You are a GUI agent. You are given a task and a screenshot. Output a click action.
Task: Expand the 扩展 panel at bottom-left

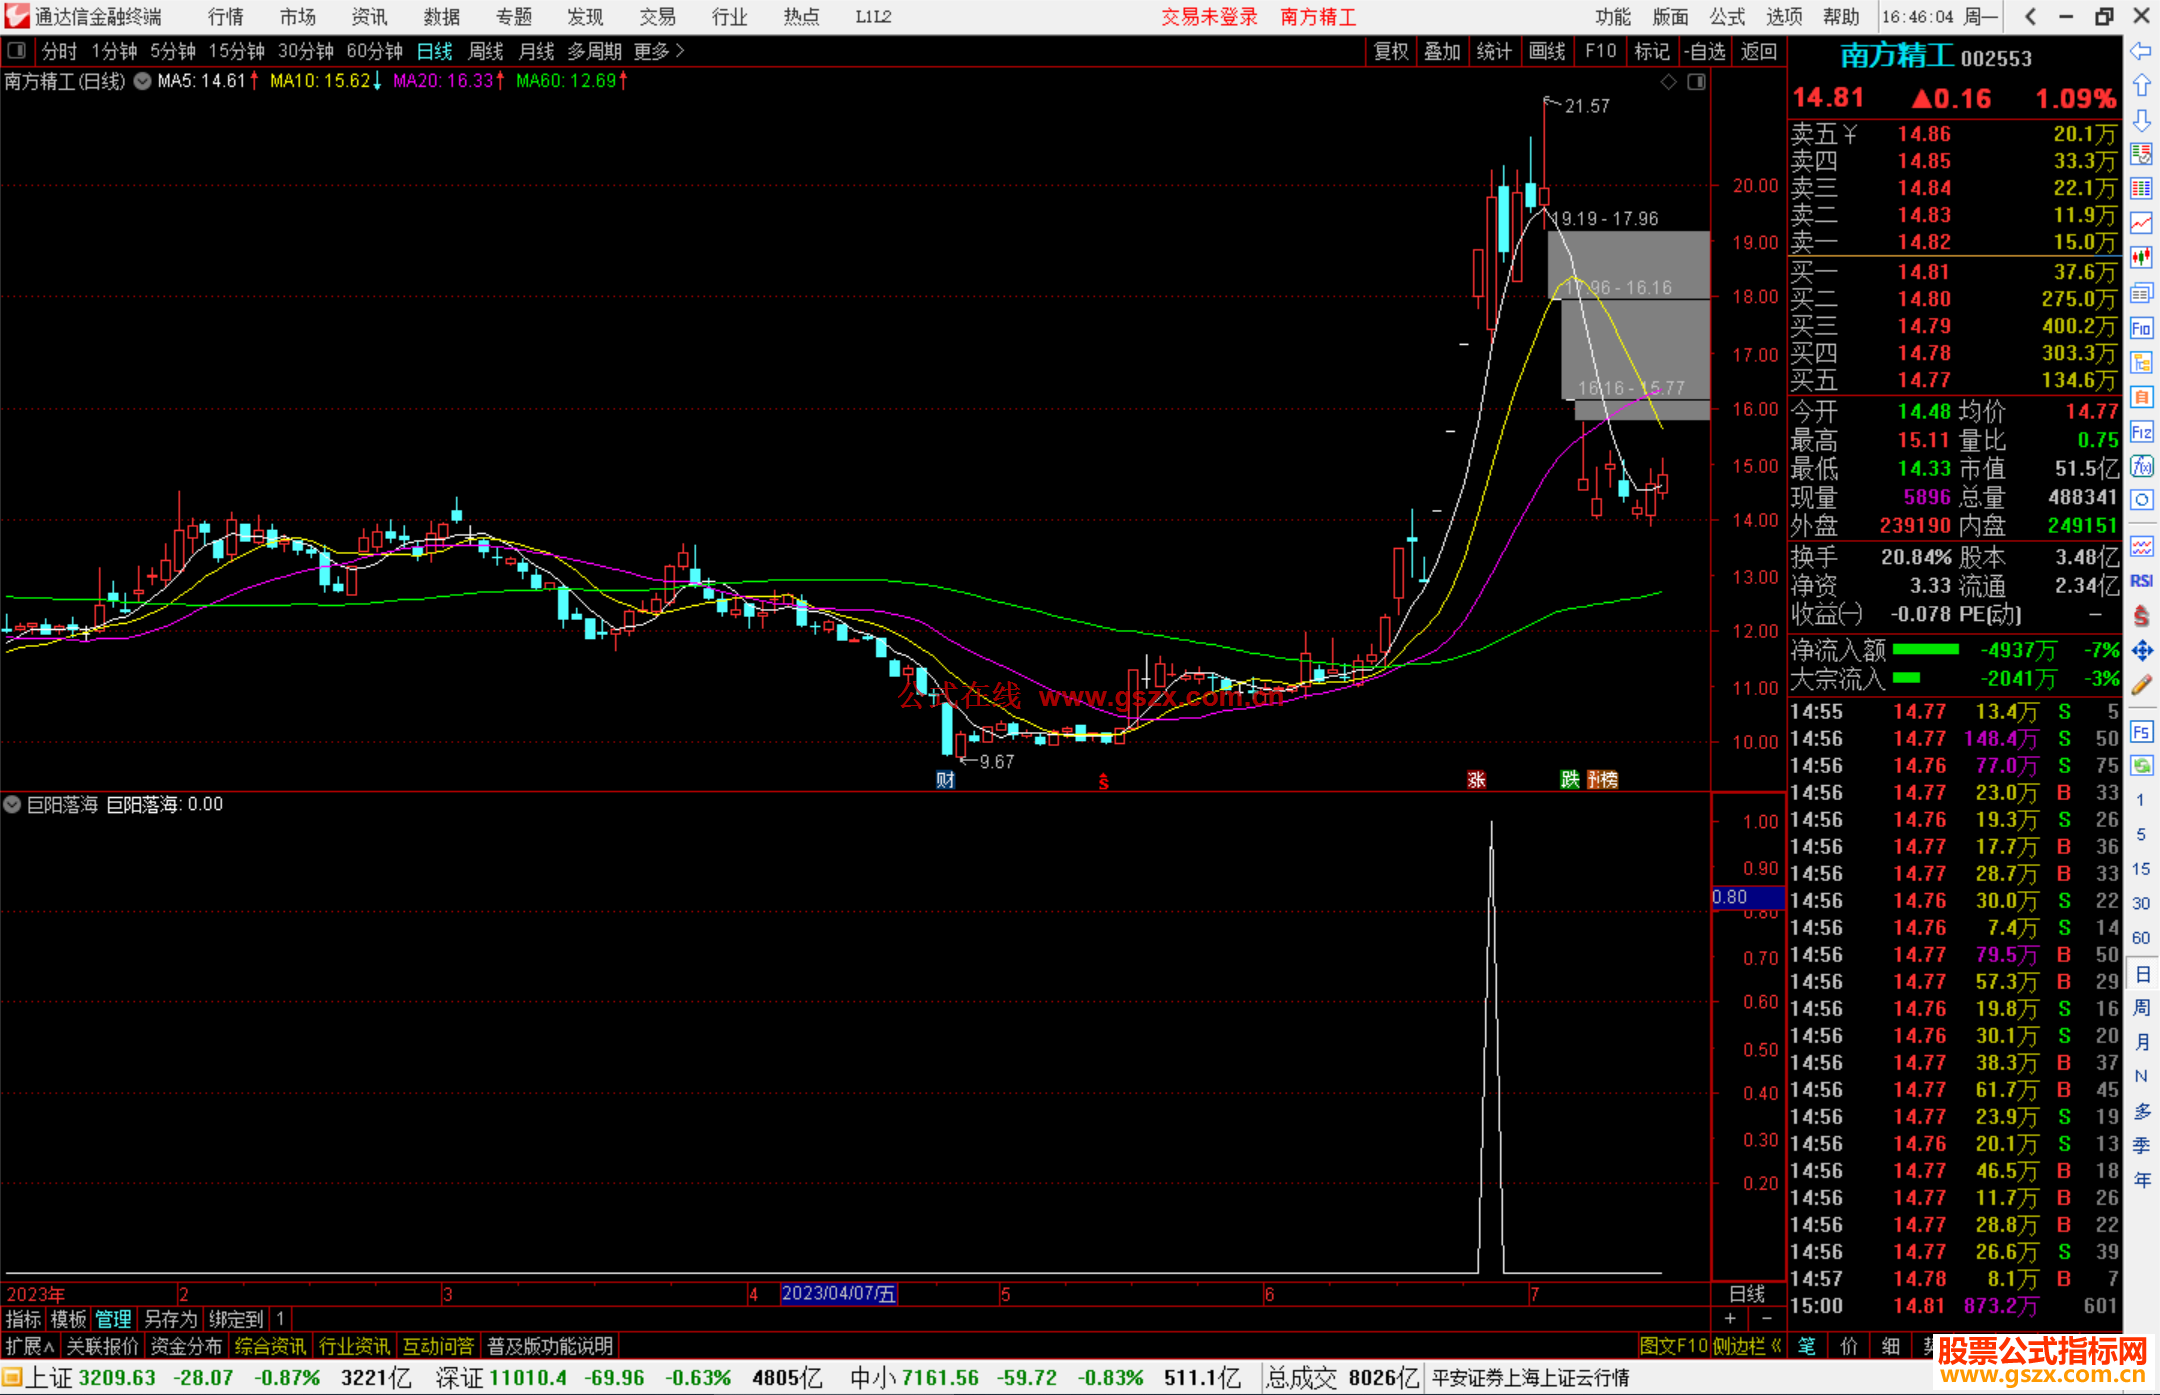(29, 1346)
